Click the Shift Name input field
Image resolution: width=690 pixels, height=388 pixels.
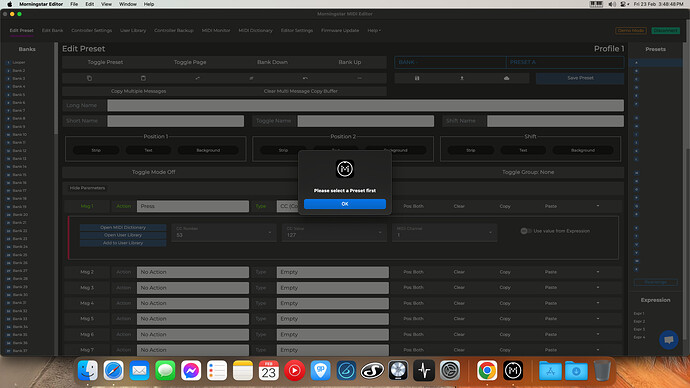[555, 121]
